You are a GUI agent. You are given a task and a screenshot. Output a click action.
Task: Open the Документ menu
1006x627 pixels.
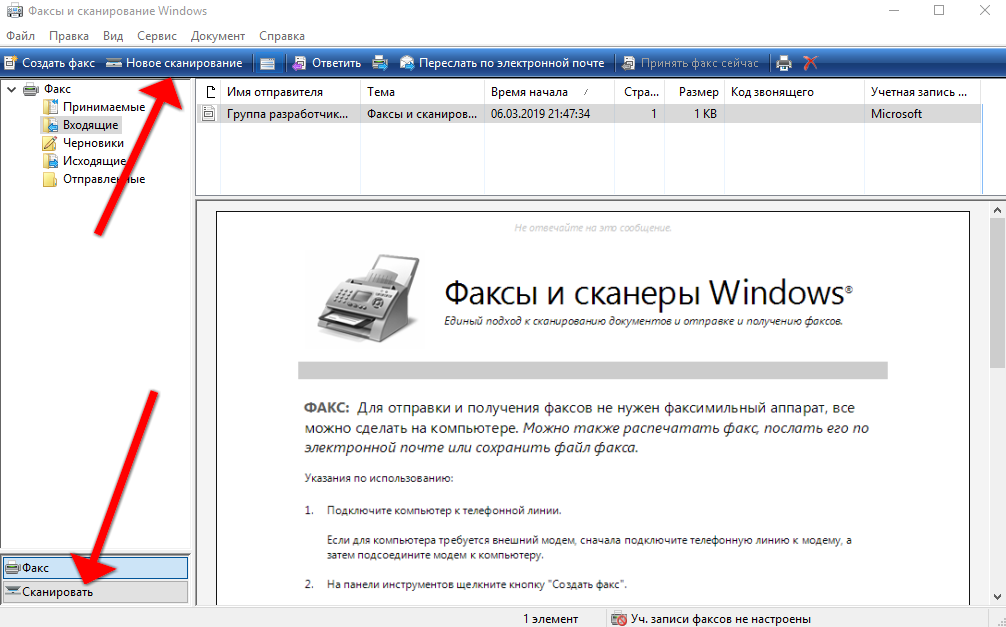point(217,36)
